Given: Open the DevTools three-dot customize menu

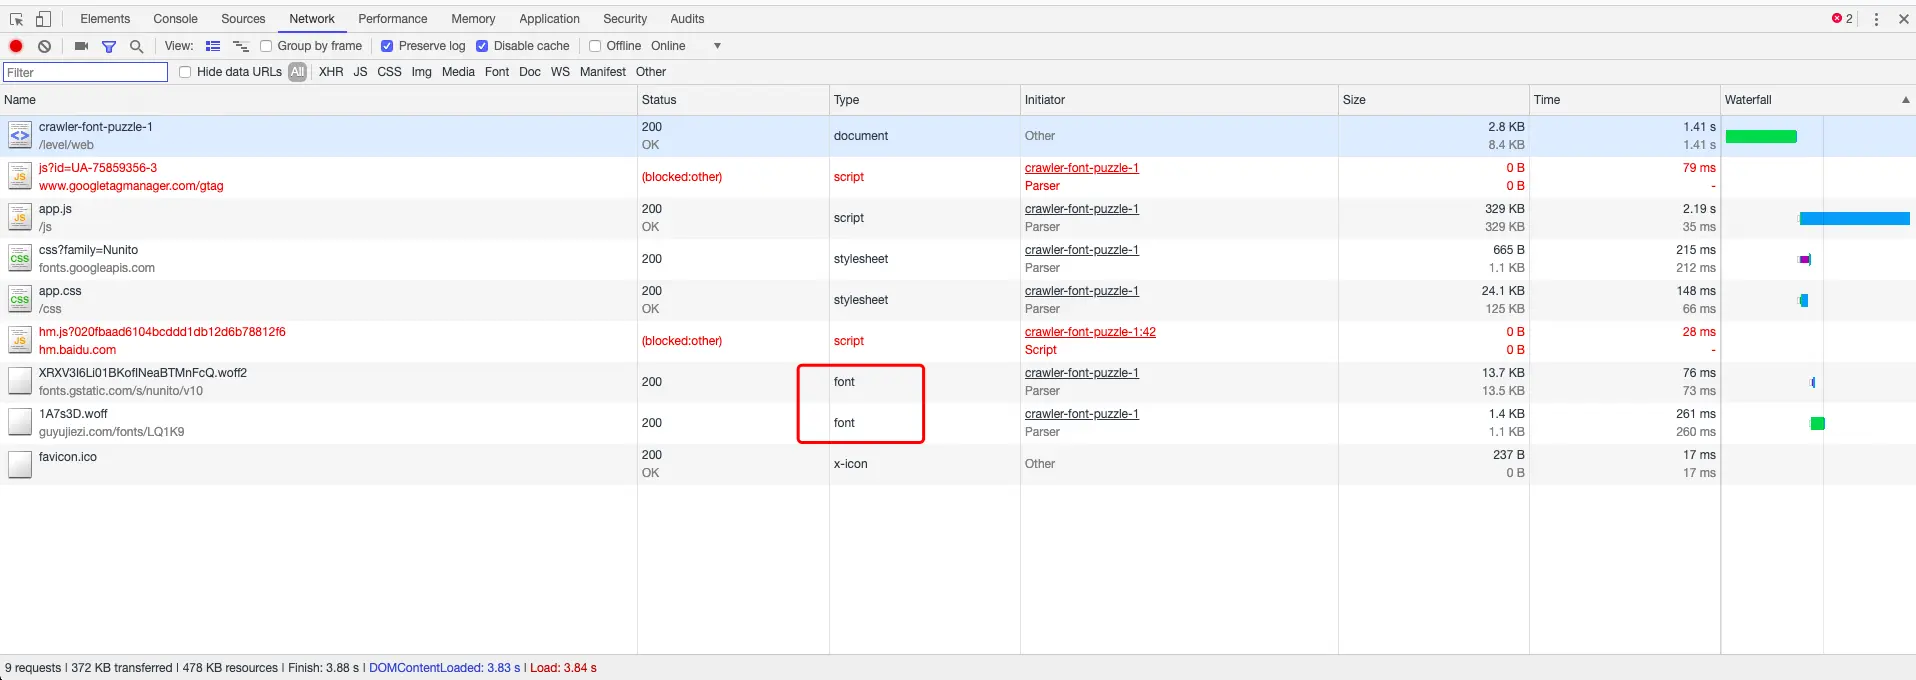Looking at the screenshot, I should tap(1876, 19).
